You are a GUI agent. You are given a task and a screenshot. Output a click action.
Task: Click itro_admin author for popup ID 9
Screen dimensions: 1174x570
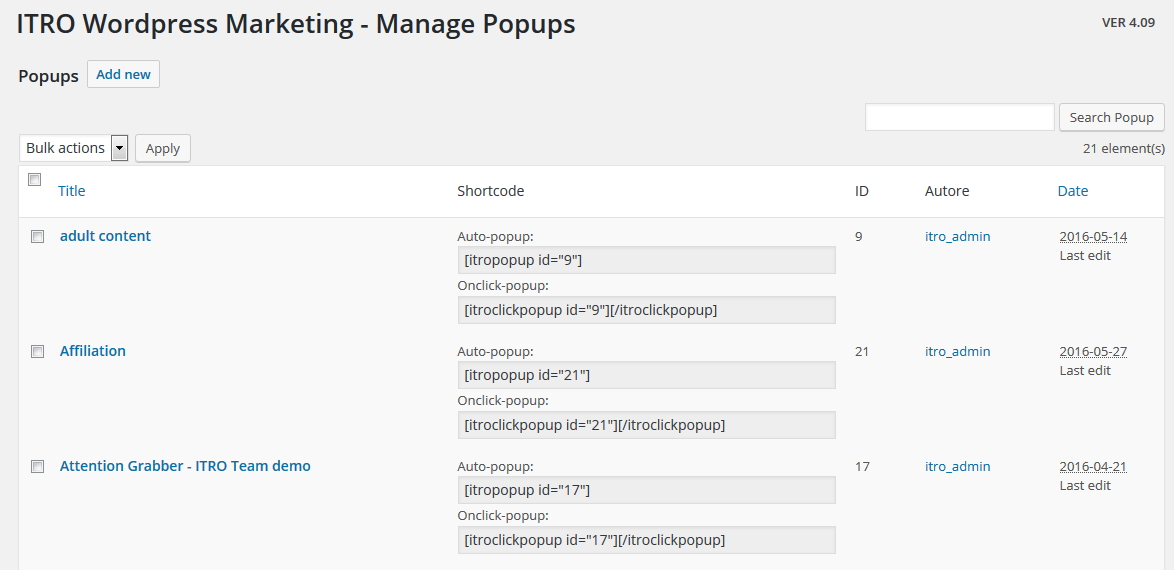(957, 236)
